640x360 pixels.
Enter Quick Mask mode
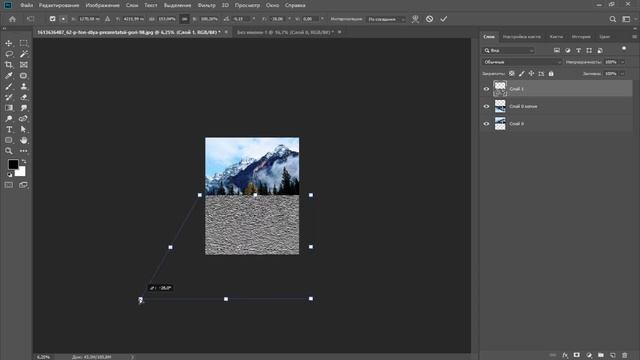click(x=9, y=185)
